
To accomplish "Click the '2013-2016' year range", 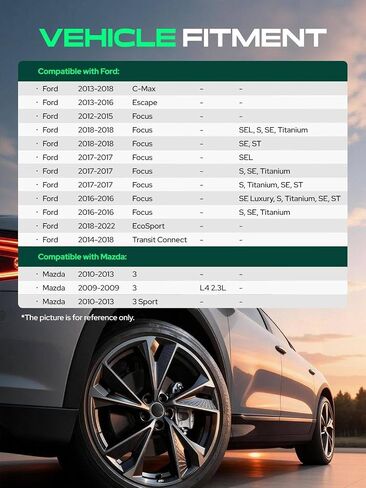I will coord(96,103).
